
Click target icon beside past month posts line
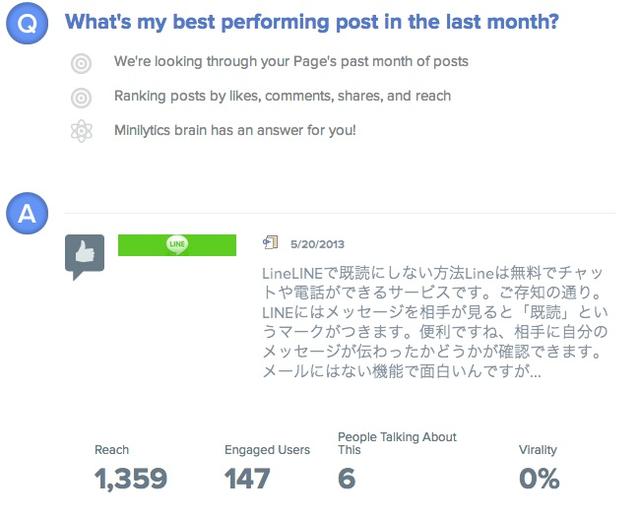coord(83,64)
